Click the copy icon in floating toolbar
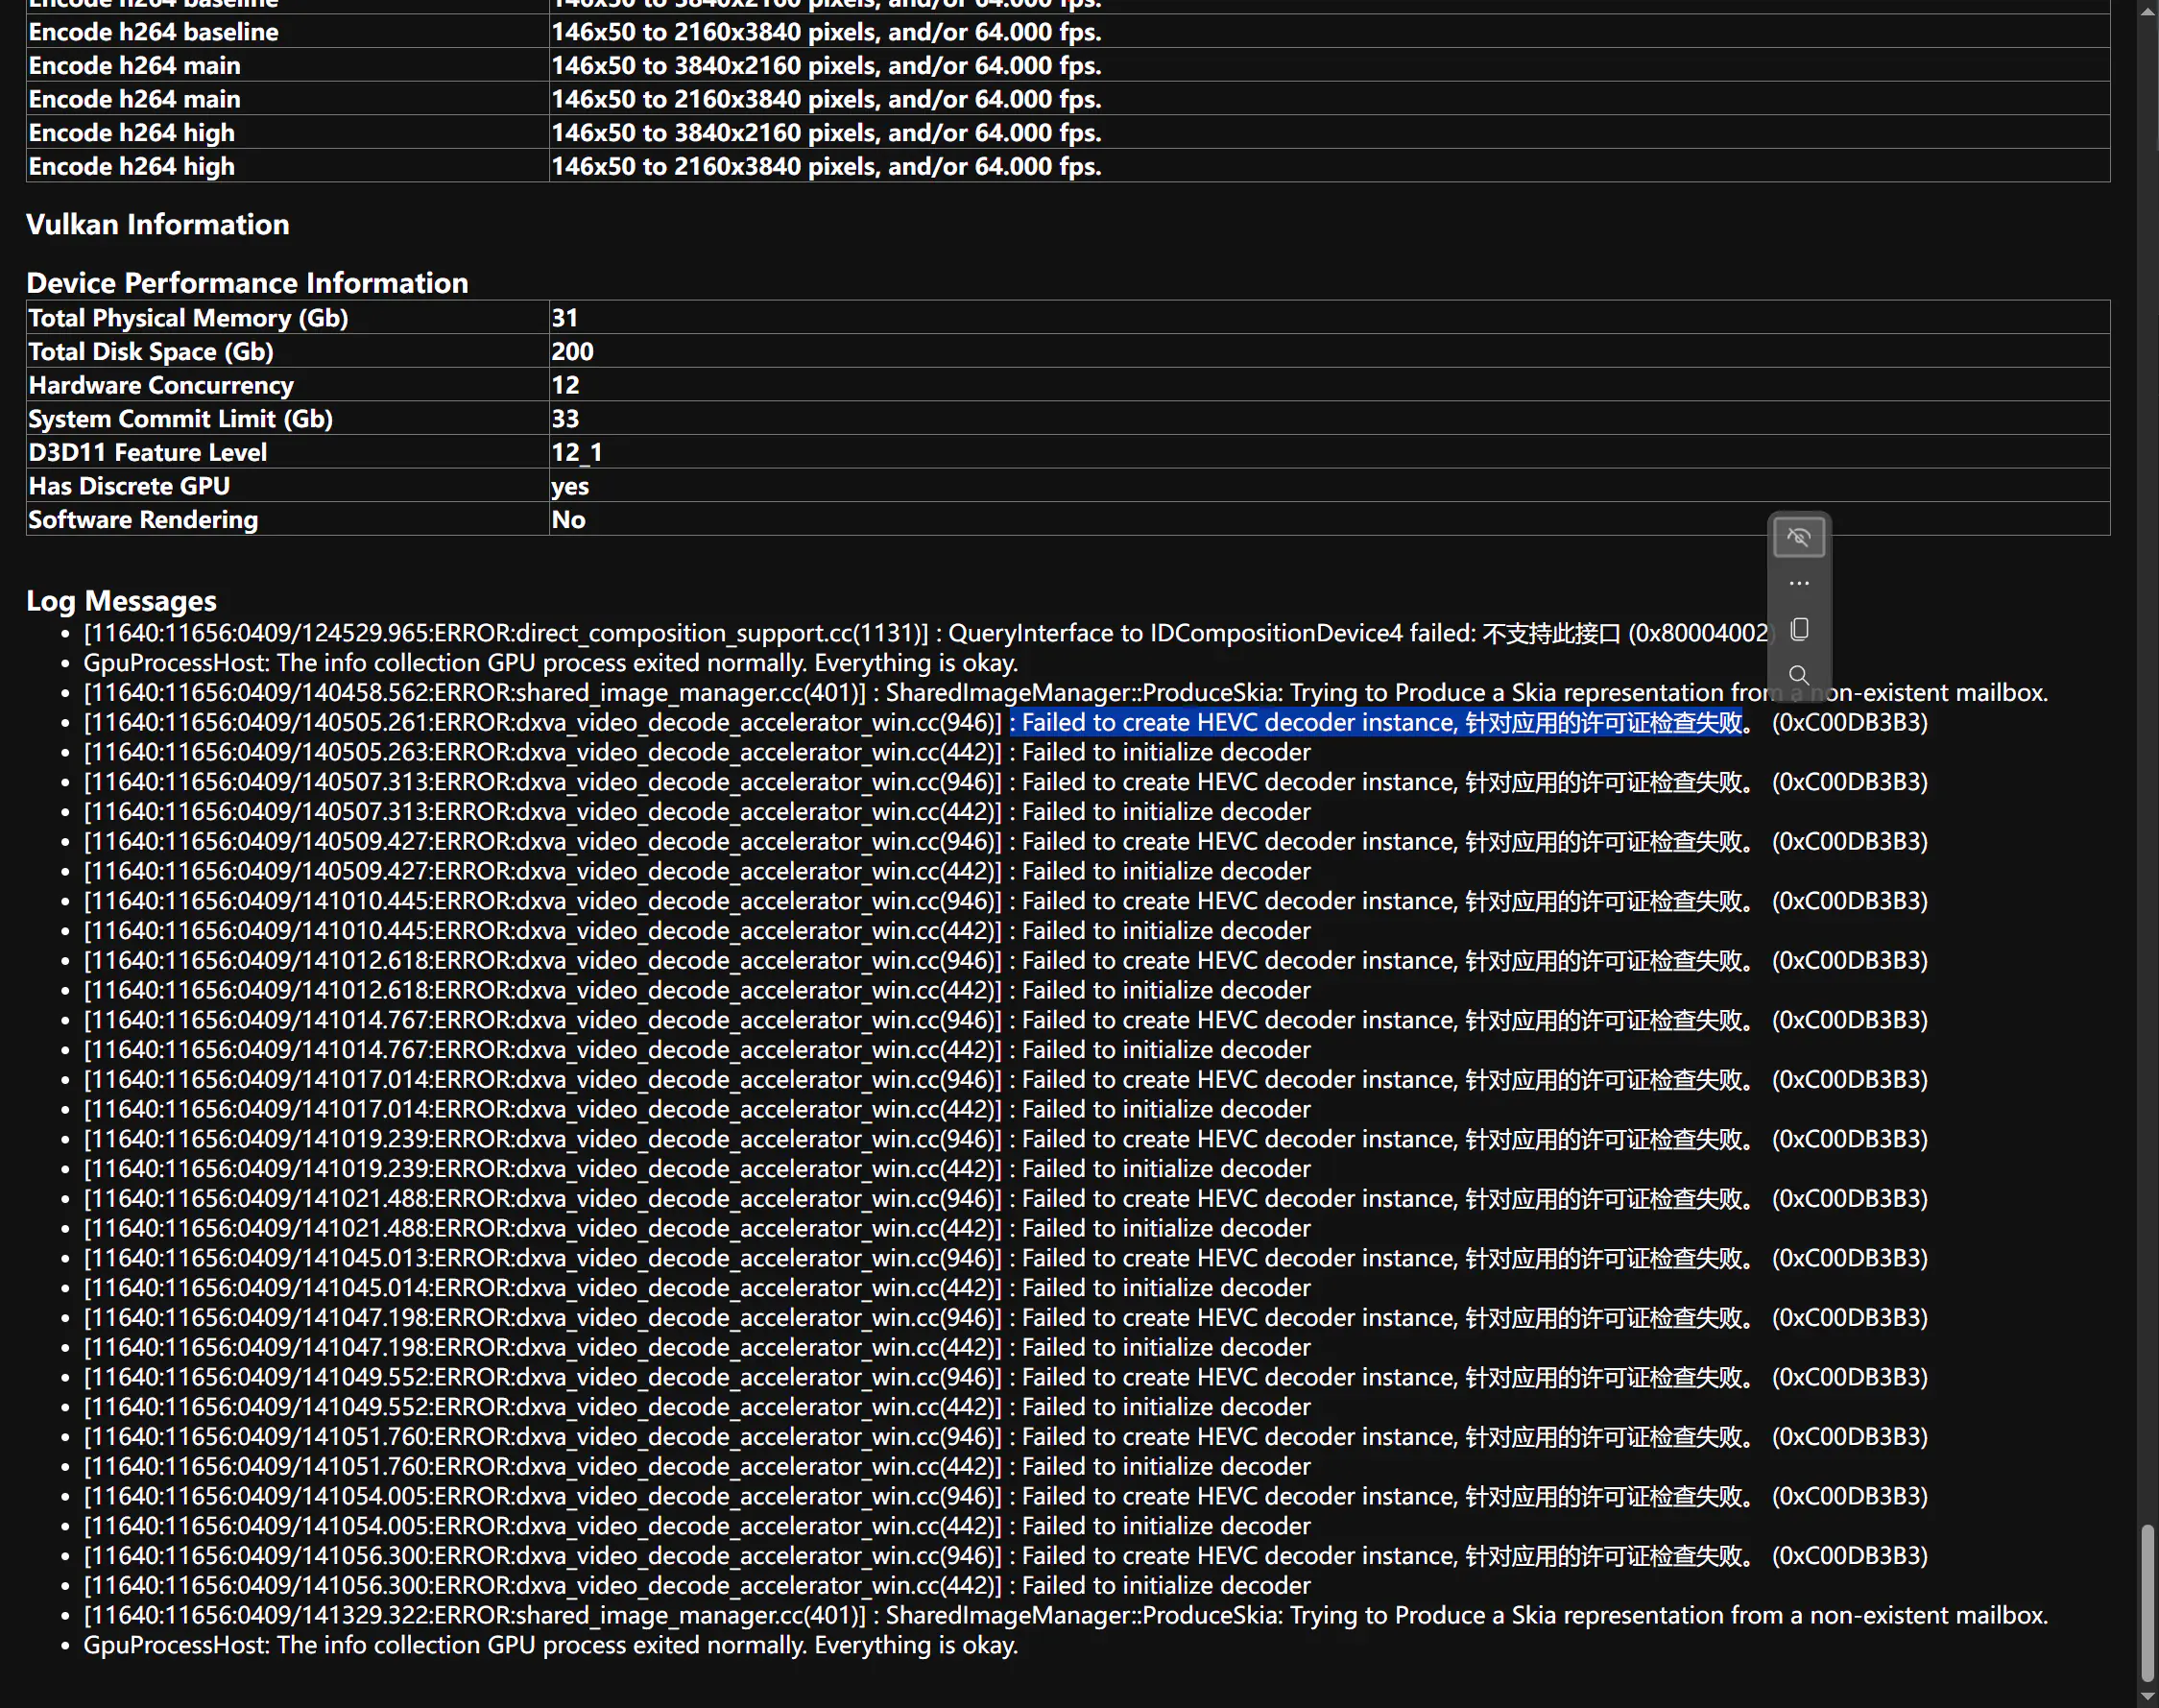2159x1708 pixels. click(1798, 629)
